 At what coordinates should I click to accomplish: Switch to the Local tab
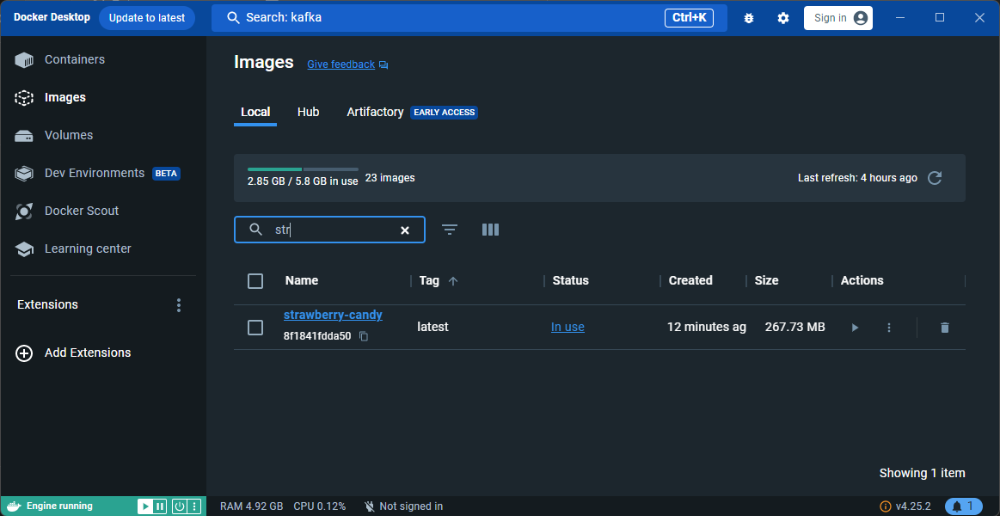(x=255, y=112)
